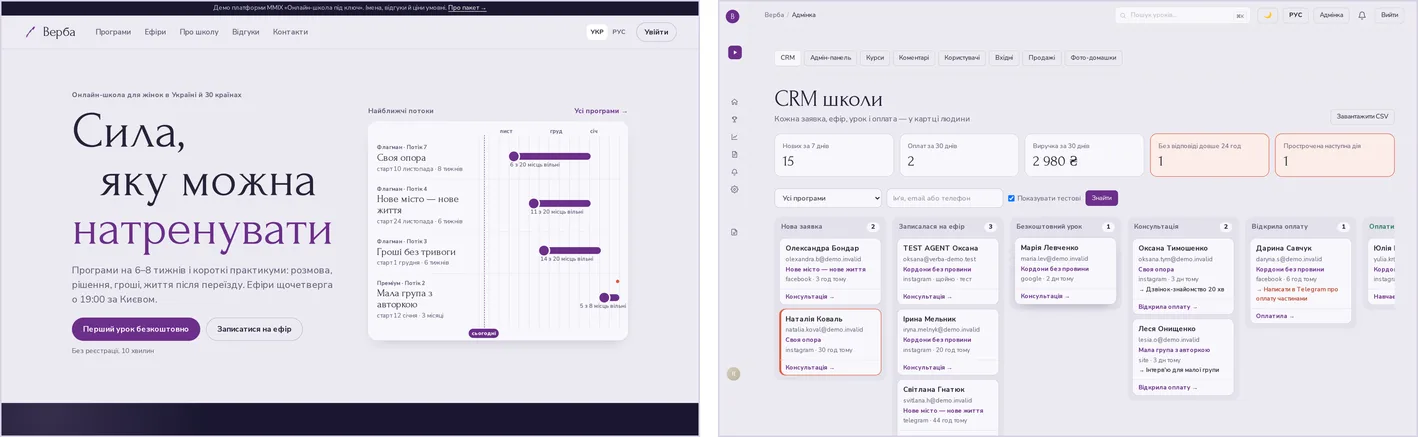The height and width of the screenshot is (437, 1418).
Task: Click the Виручка за 30 днів stat card
Action: click(1083, 155)
